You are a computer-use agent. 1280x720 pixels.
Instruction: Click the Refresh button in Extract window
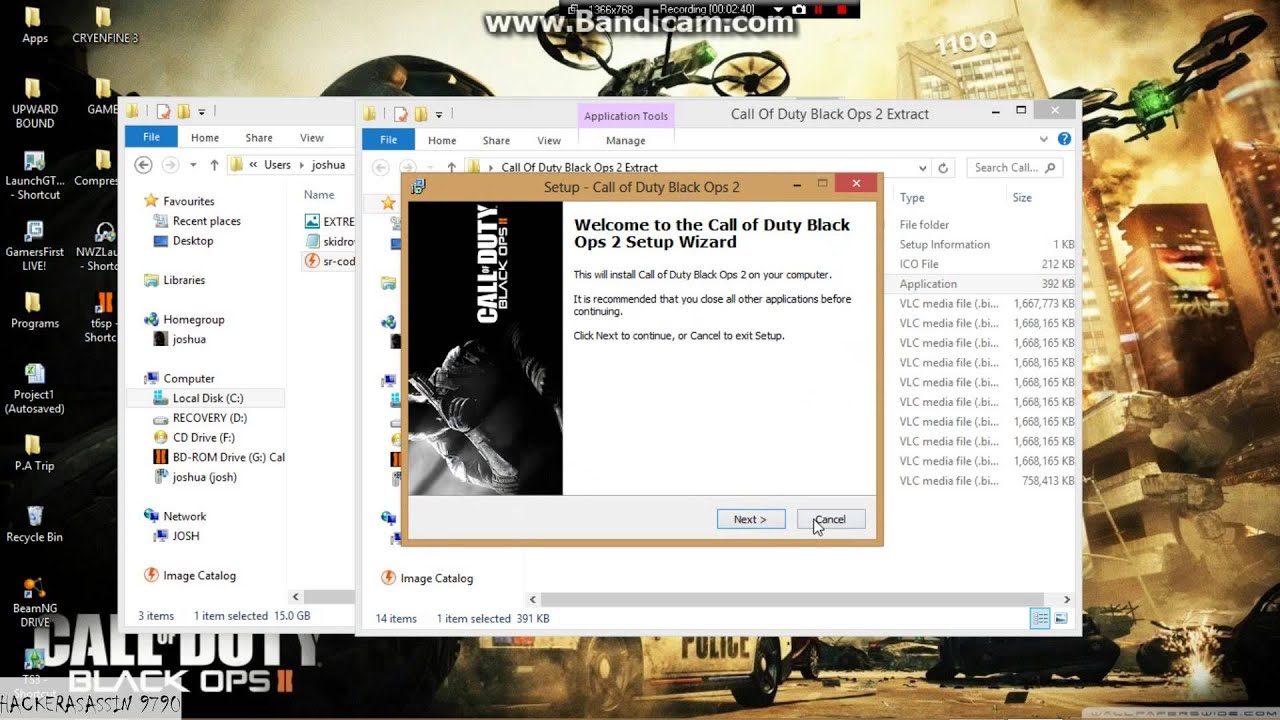943,168
